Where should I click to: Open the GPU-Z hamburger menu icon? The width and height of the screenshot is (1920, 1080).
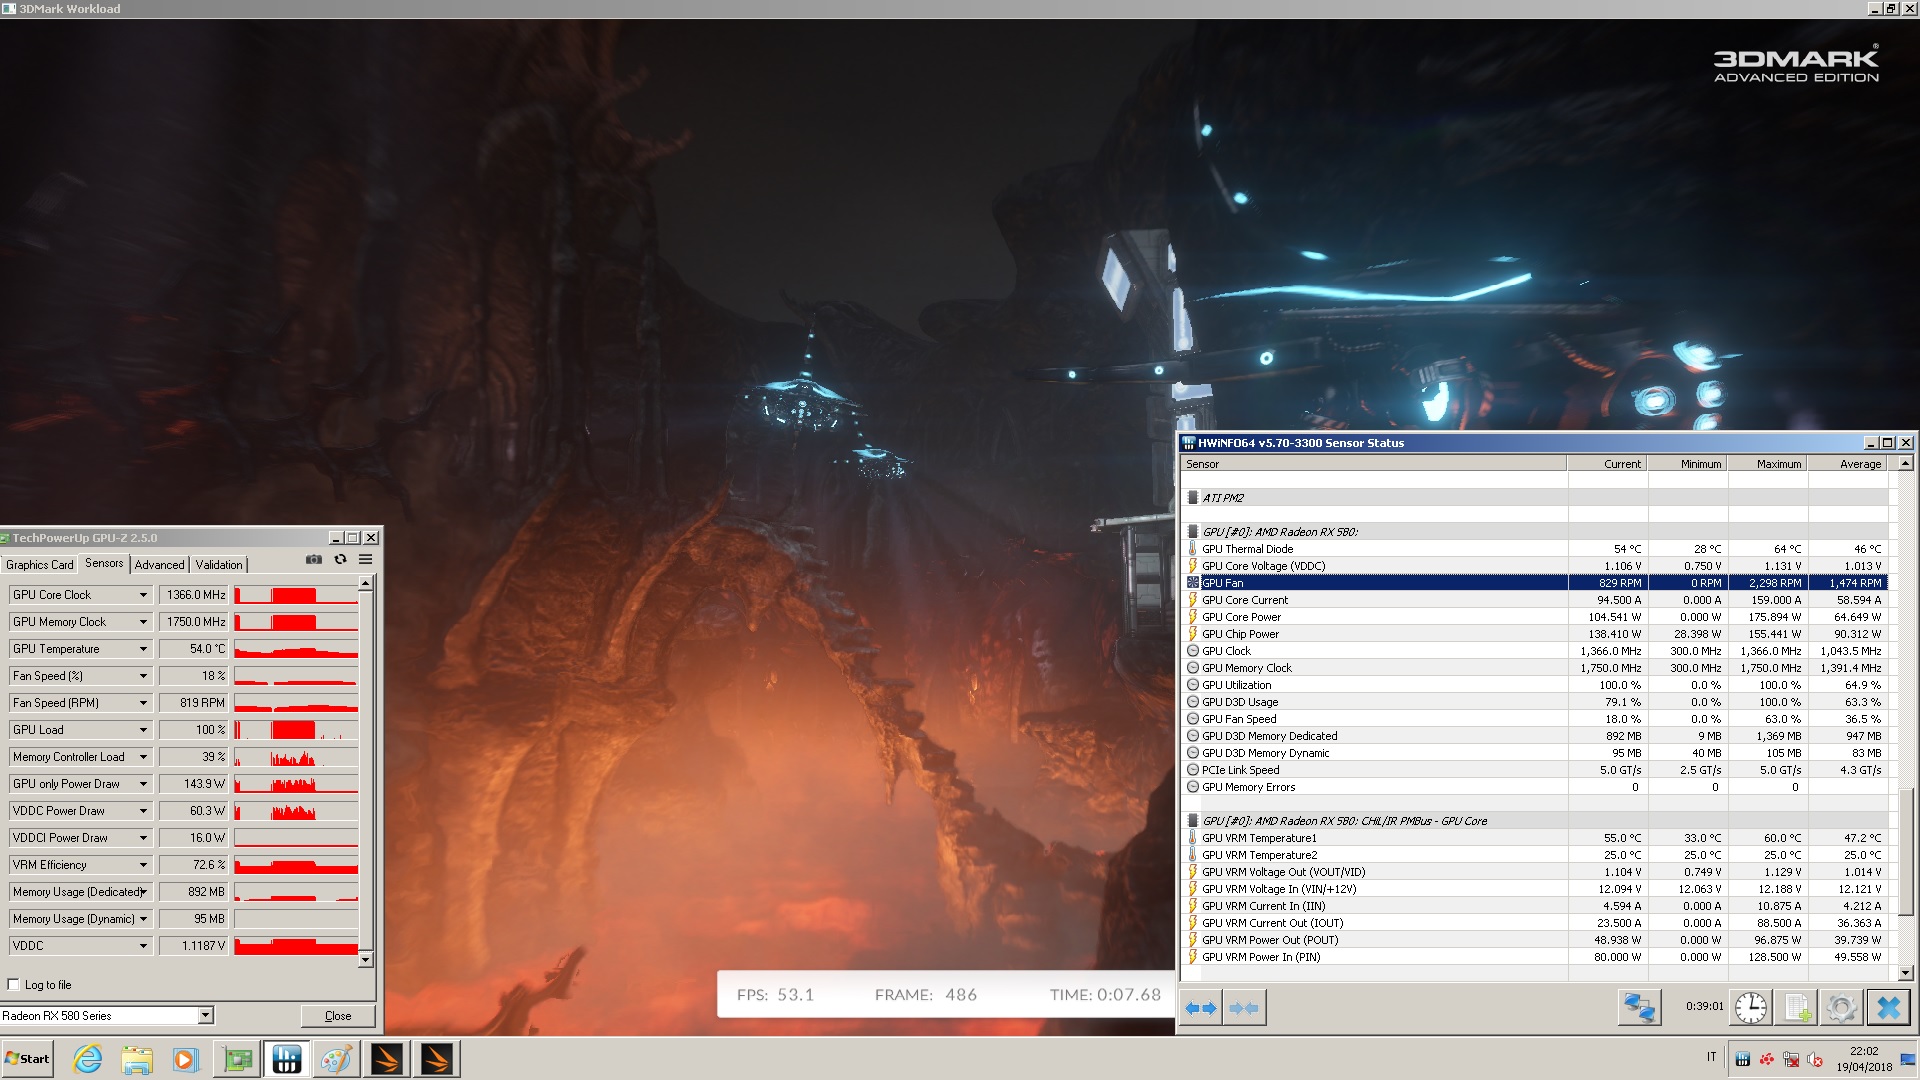(x=366, y=560)
